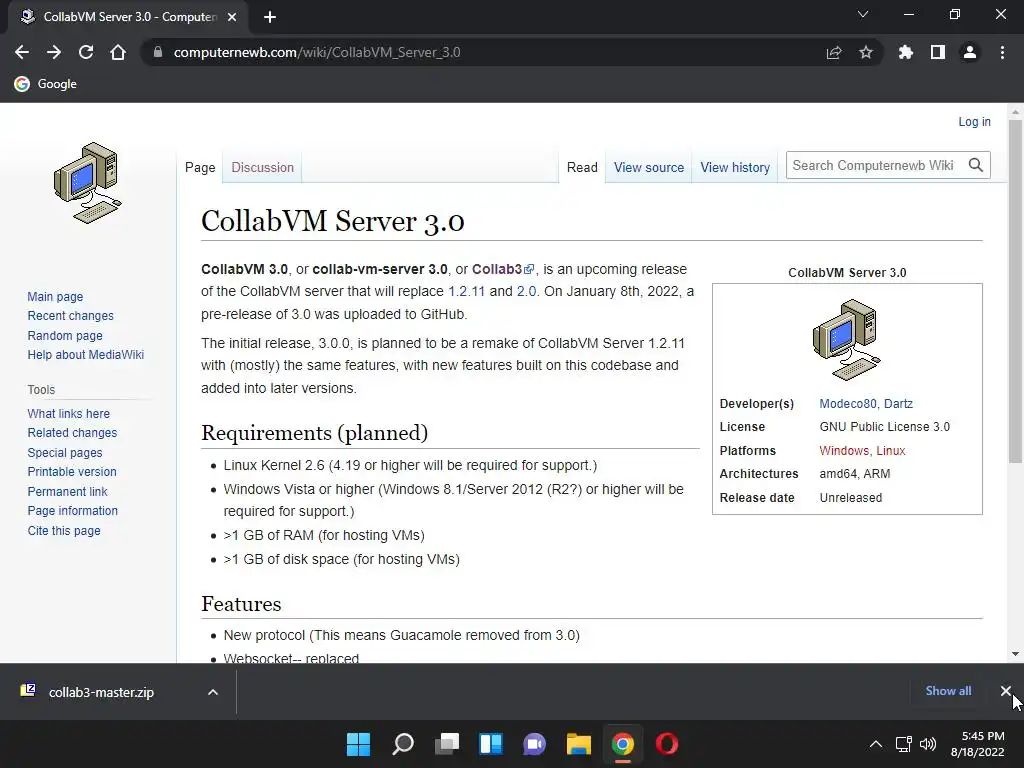Go to Main page link
Image resolution: width=1024 pixels, height=768 pixels.
tap(55, 296)
